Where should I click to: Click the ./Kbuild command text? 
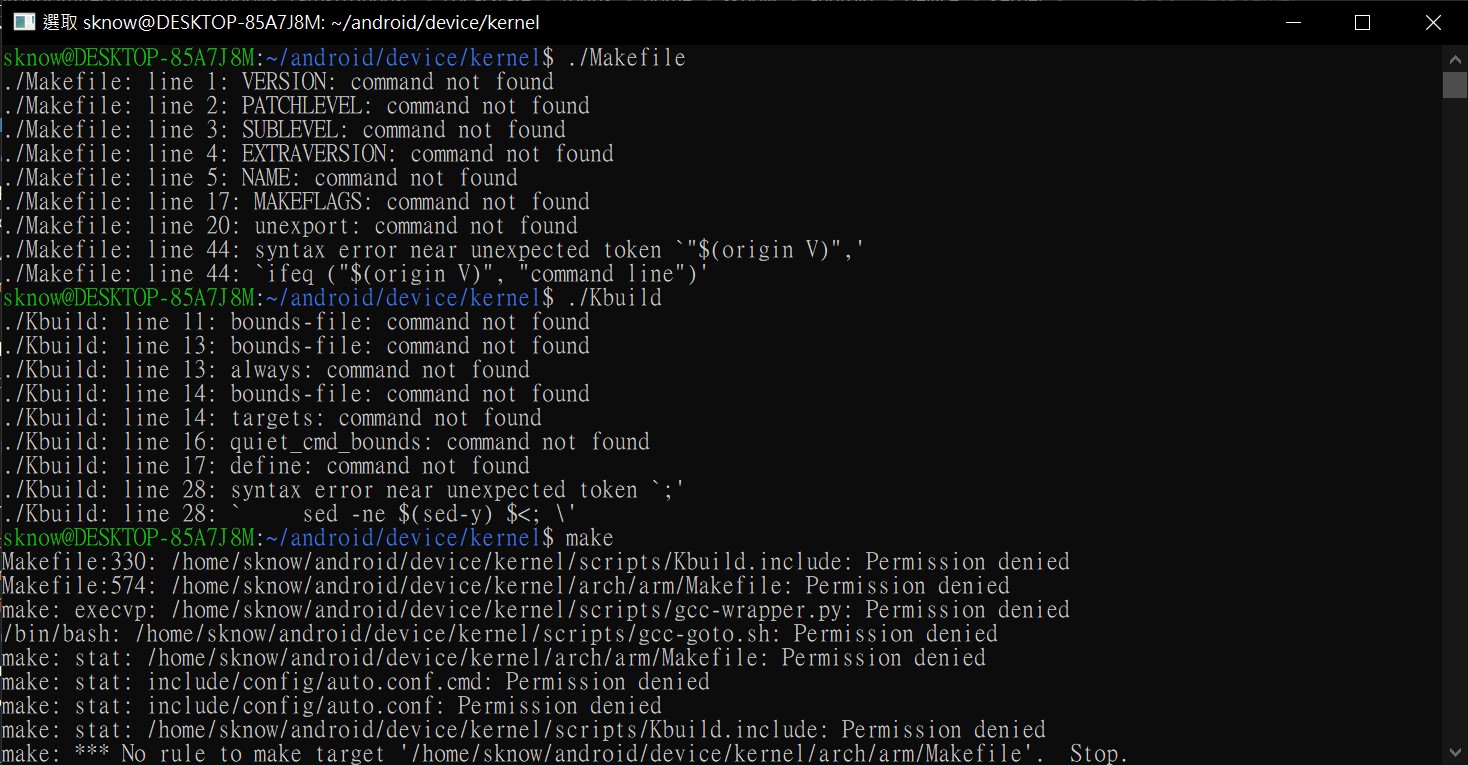click(x=614, y=298)
